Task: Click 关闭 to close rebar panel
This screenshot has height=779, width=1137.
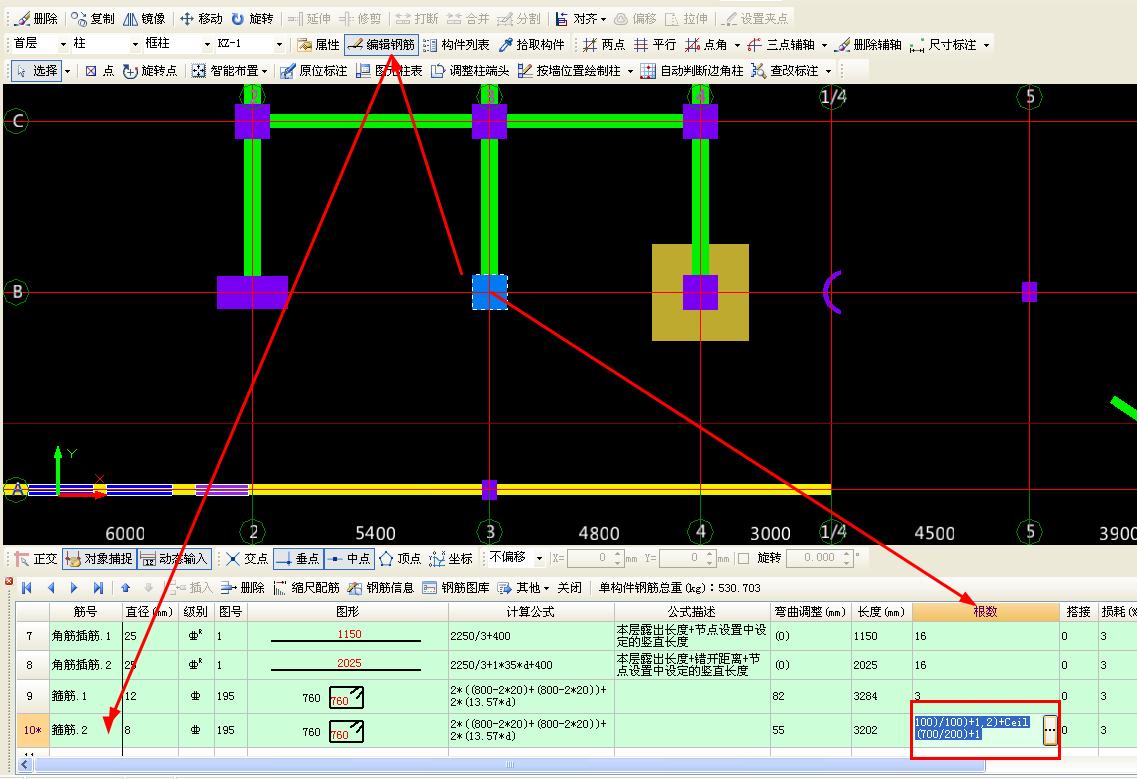Action: point(569,588)
